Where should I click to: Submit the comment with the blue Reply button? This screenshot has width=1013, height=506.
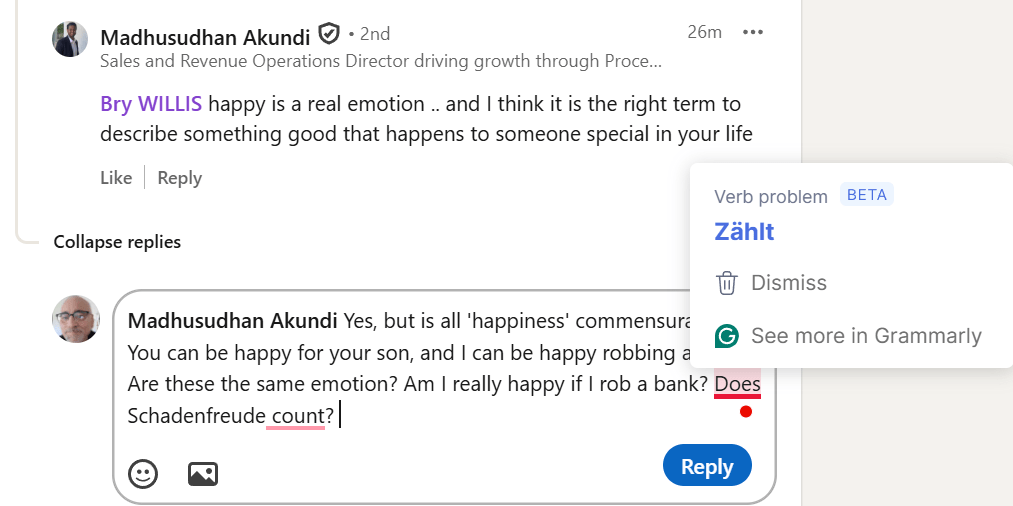tap(707, 466)
